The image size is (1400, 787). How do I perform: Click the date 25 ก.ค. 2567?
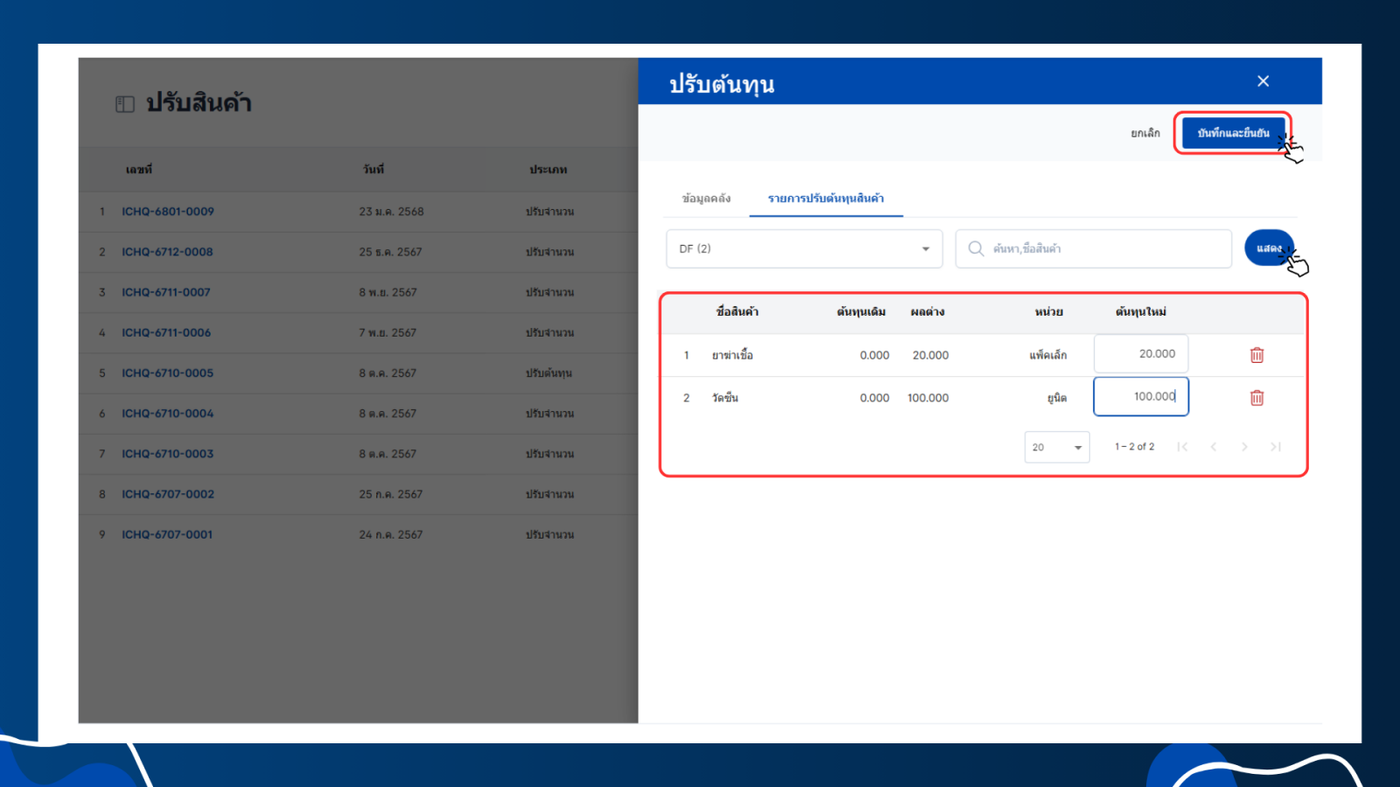click(x=390, y=494)
